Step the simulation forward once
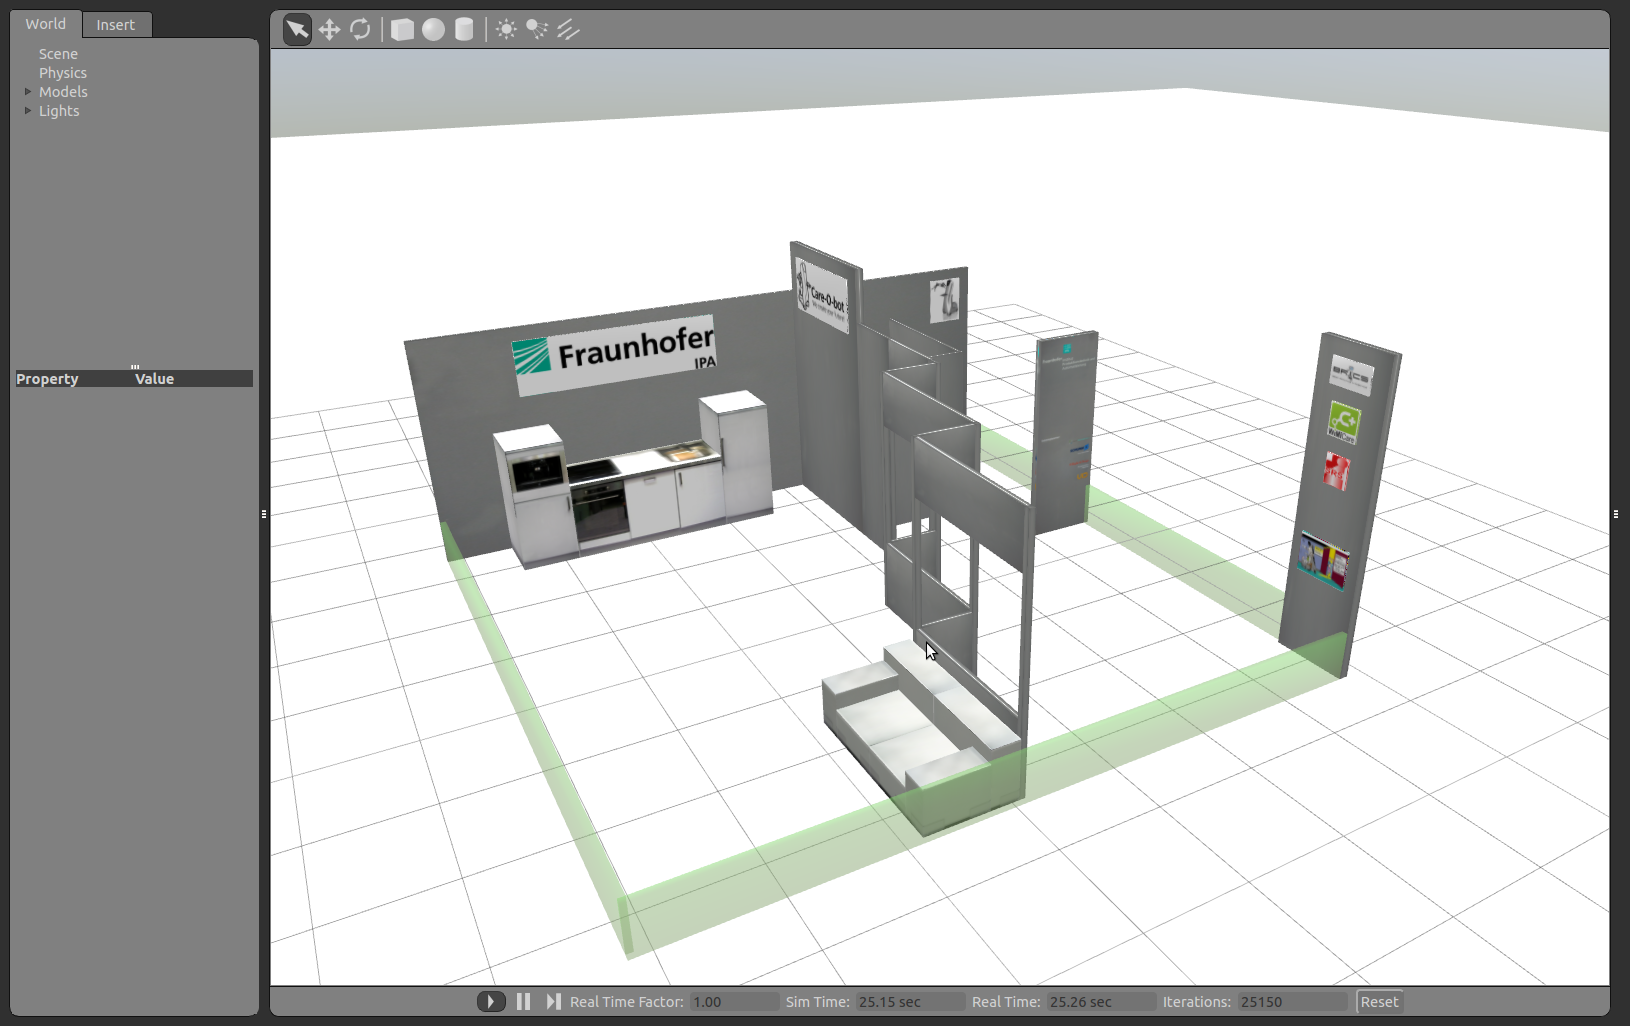1630x1026 pixels. click(x=553, y=1001)
